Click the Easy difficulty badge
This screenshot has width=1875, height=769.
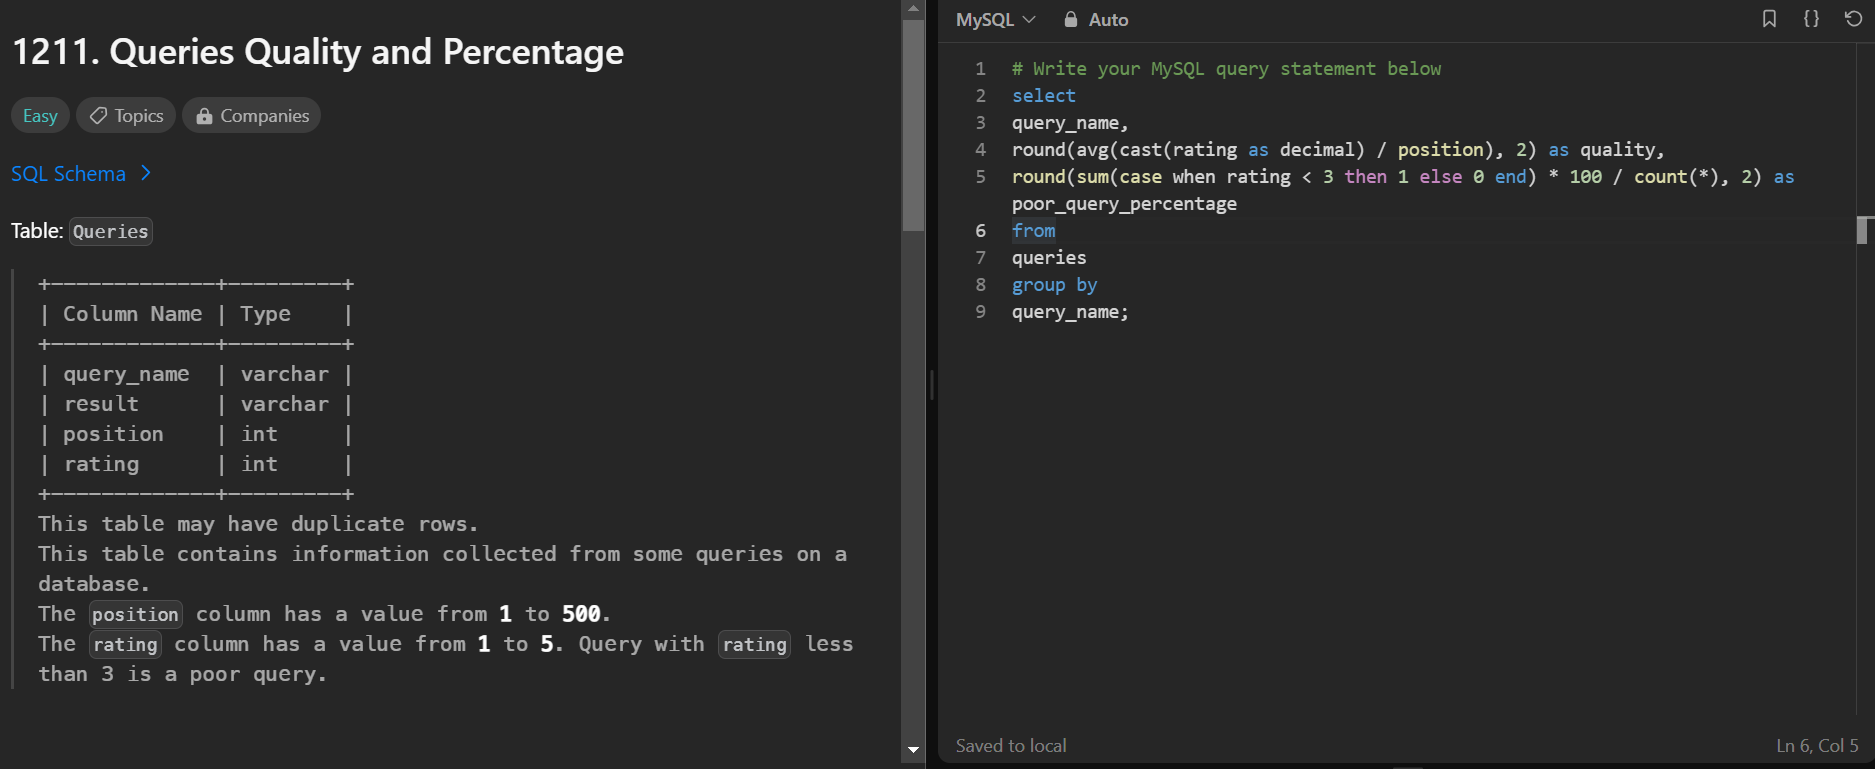tap(40, 116)
